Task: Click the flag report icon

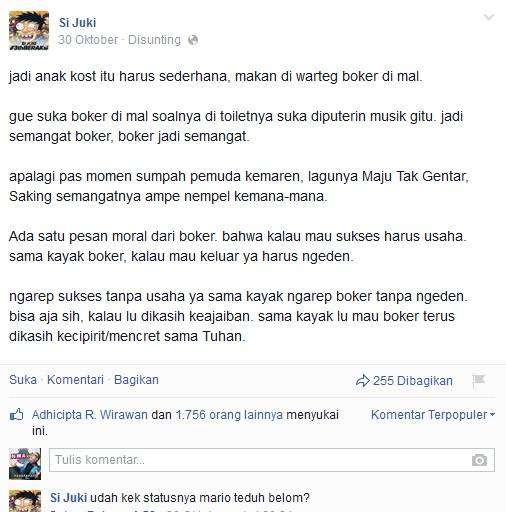Action: click(x=479, y=381)
